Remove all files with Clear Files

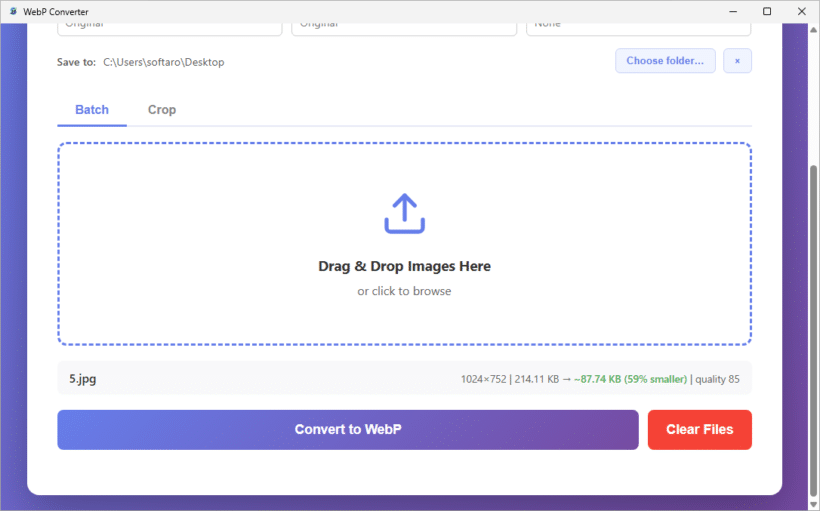[x=700, y=429]
